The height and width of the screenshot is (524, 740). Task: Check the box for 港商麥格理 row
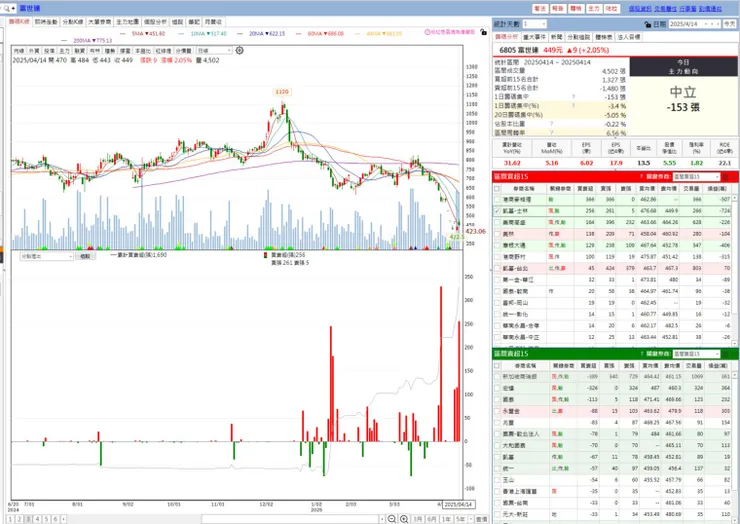tap(497, 200)
